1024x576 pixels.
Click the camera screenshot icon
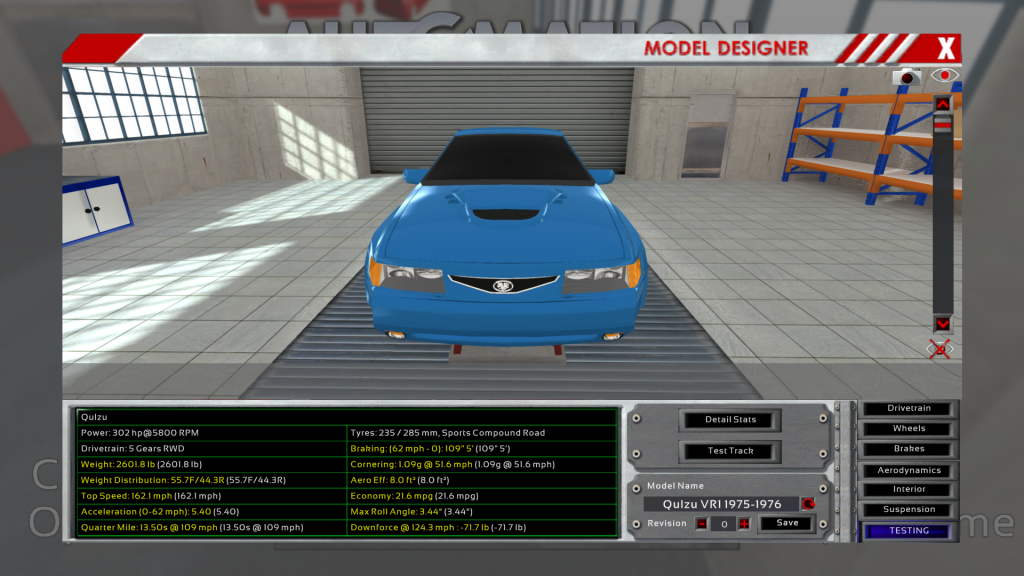pyautogui.click(x=907, y=76)
